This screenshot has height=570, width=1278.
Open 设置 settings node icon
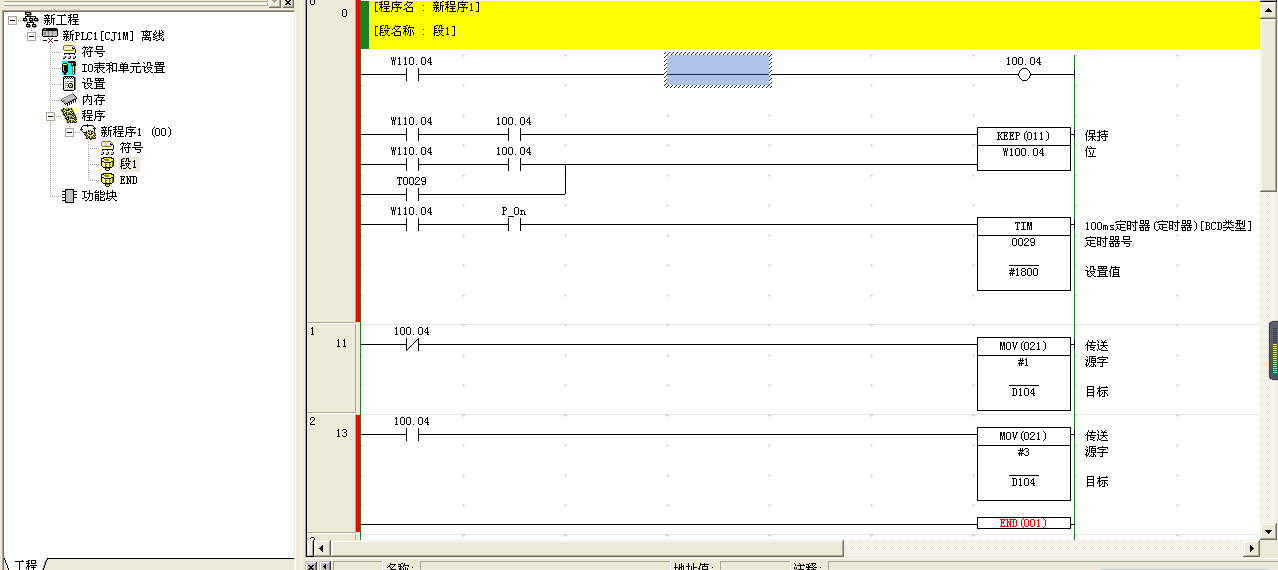tap(69, 84)
